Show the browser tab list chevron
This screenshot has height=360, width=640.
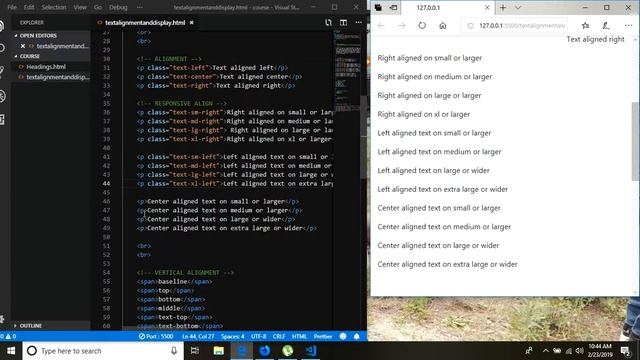(x=518, y=7)
